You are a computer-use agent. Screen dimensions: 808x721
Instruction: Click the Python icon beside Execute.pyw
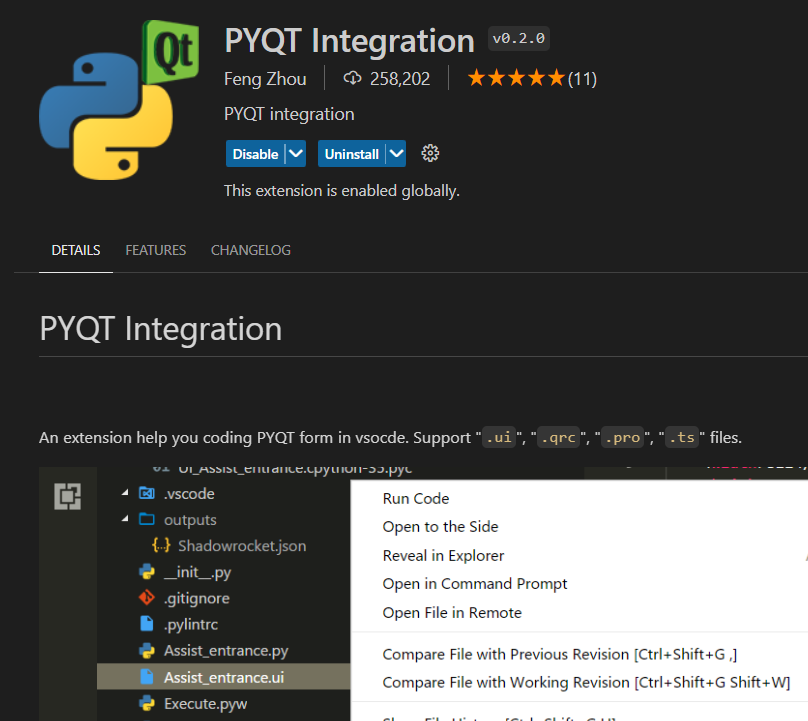coord(147,703)
